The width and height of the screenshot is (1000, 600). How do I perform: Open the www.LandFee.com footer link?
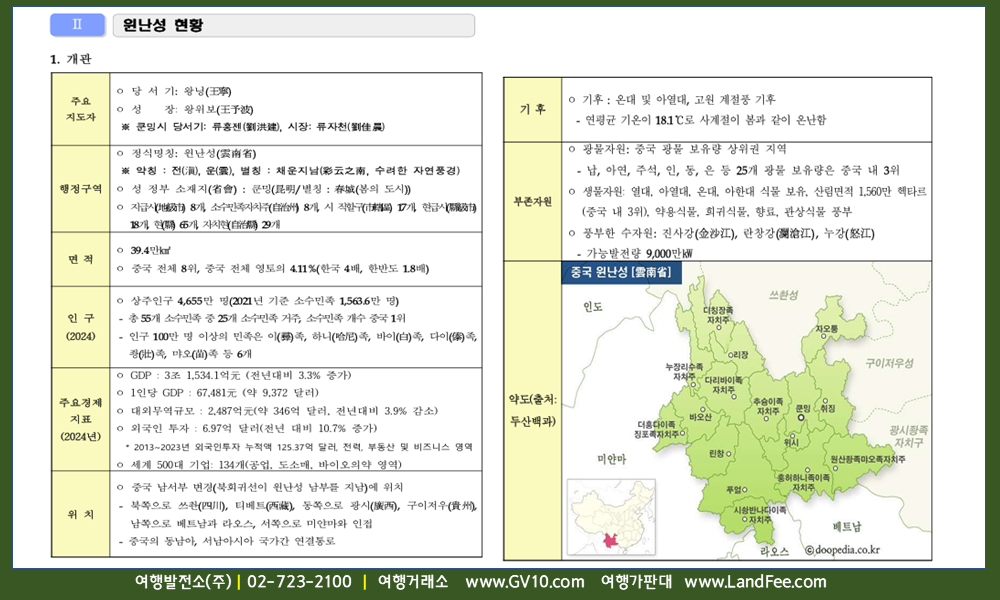(755, 582)
